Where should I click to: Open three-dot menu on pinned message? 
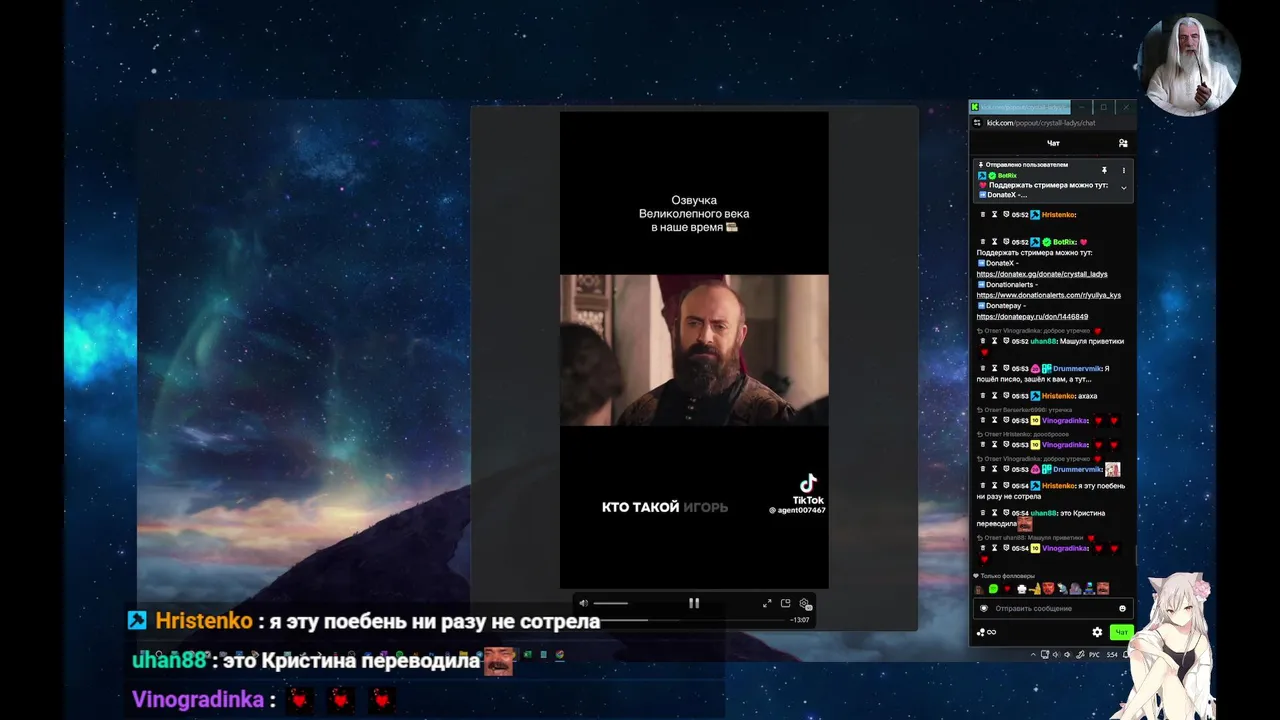pyautogui.click(x=1123, y=170)
